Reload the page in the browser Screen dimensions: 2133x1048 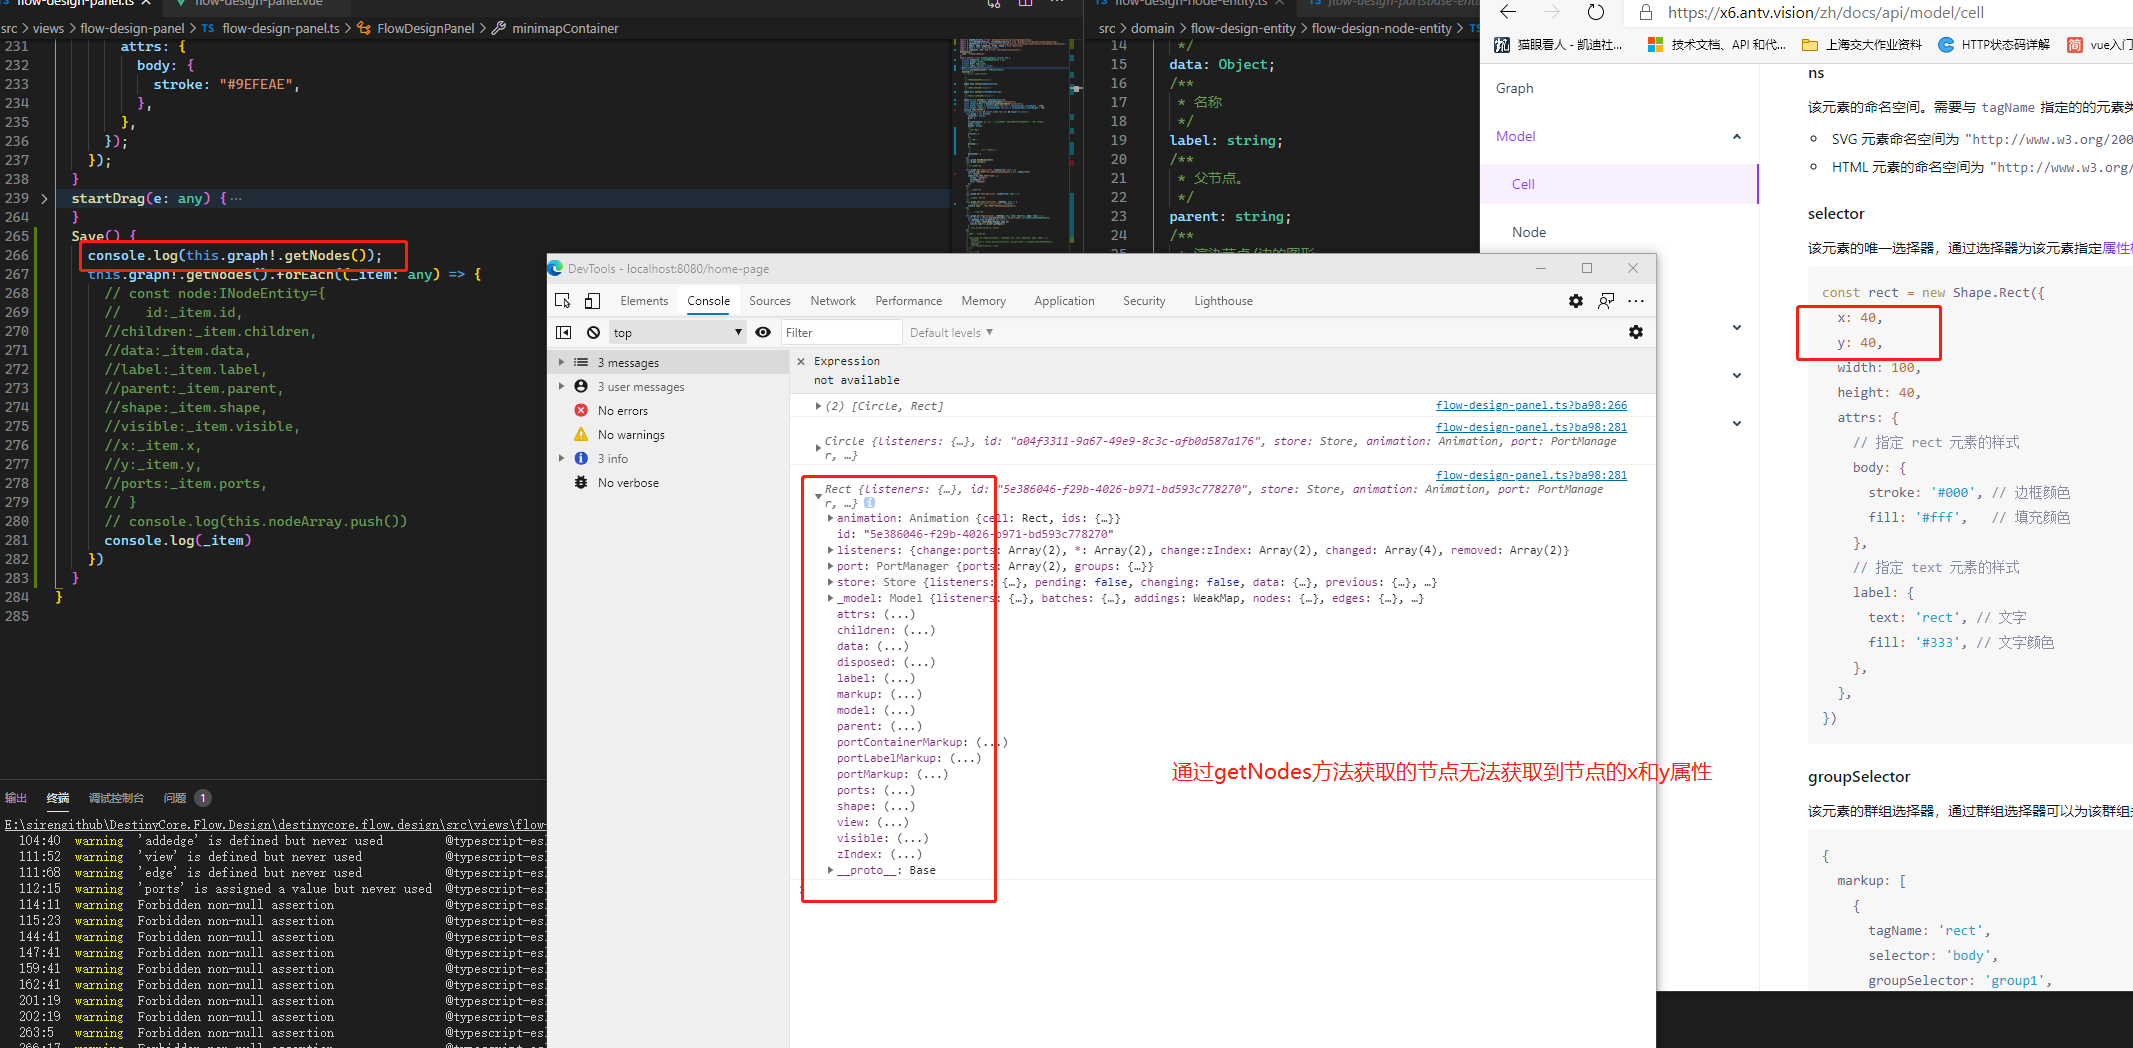click(x=1595, y=13)
